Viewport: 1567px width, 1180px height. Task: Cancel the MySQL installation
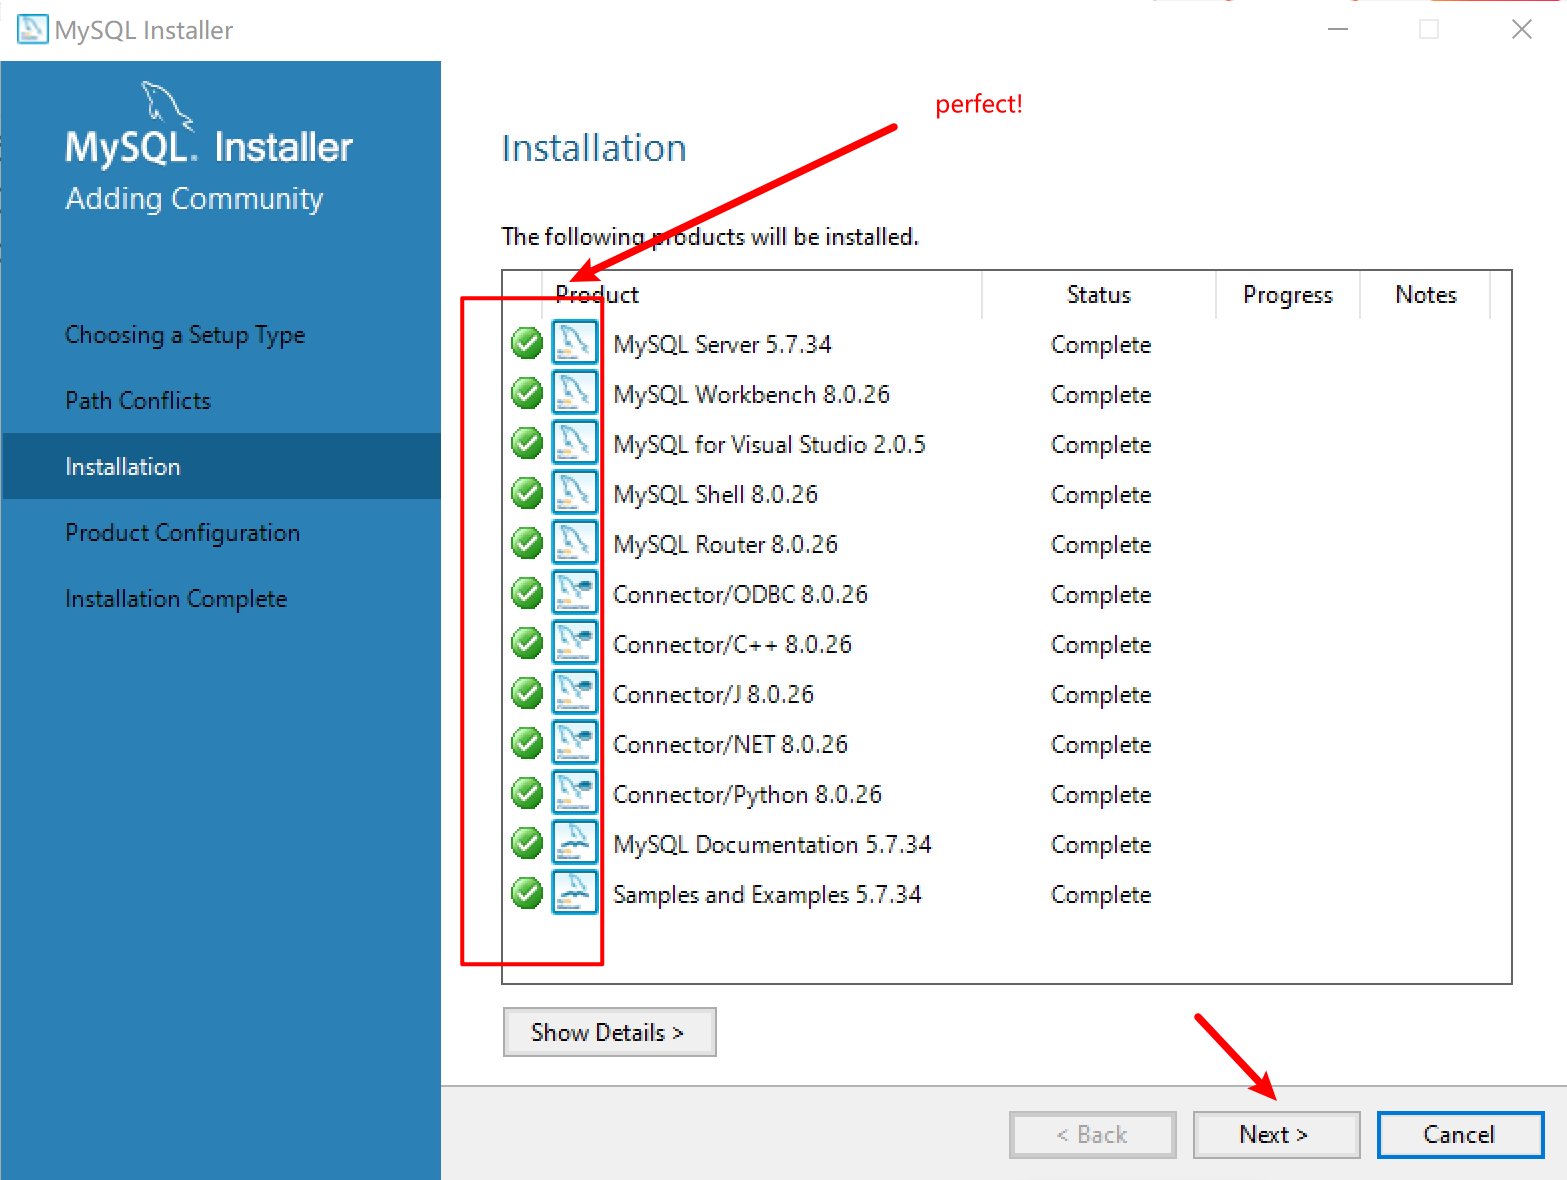tap(1460, 1135)
